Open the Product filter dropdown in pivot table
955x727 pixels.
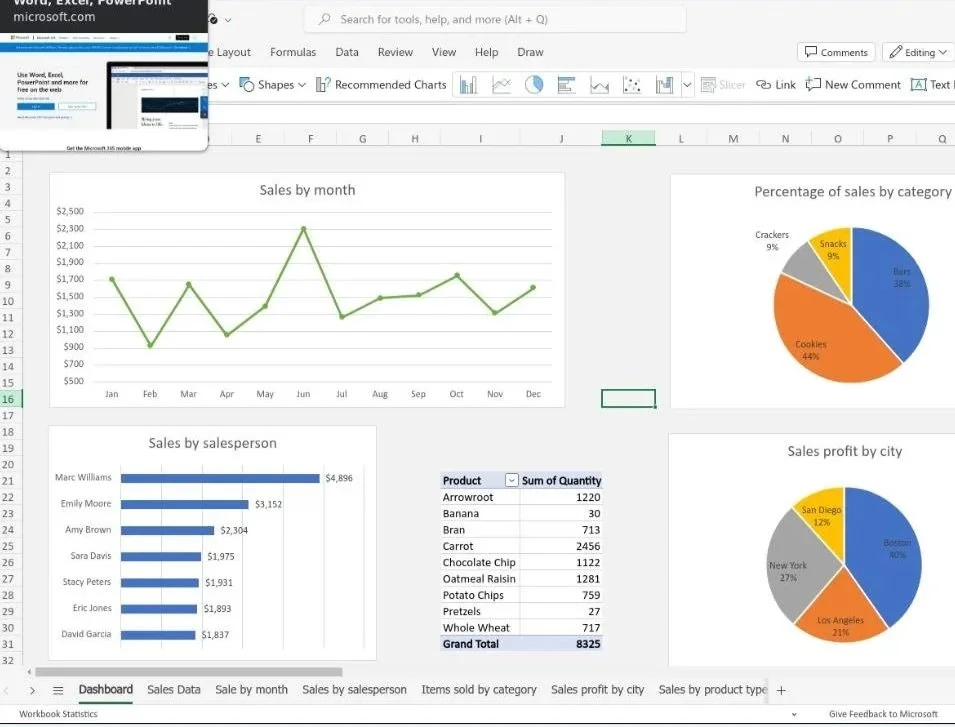[x=512, y=480]
